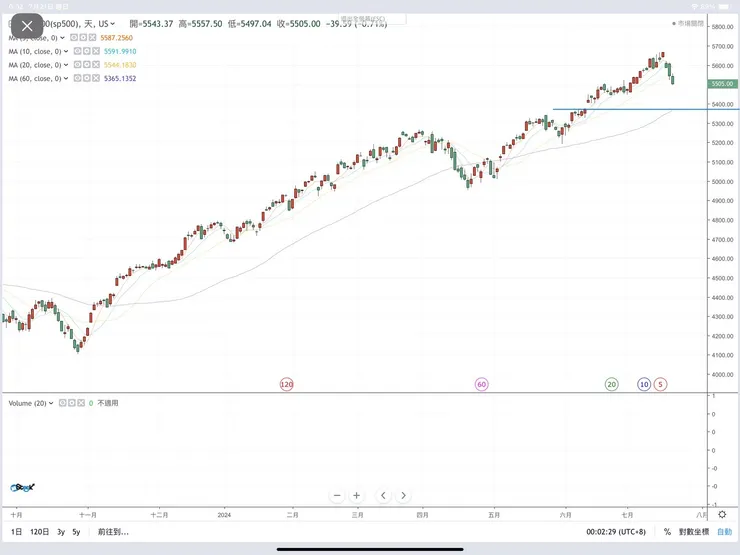Toggle visibility of MA (60, close, 0)
The image size is (740, 555).
[77, 78]
